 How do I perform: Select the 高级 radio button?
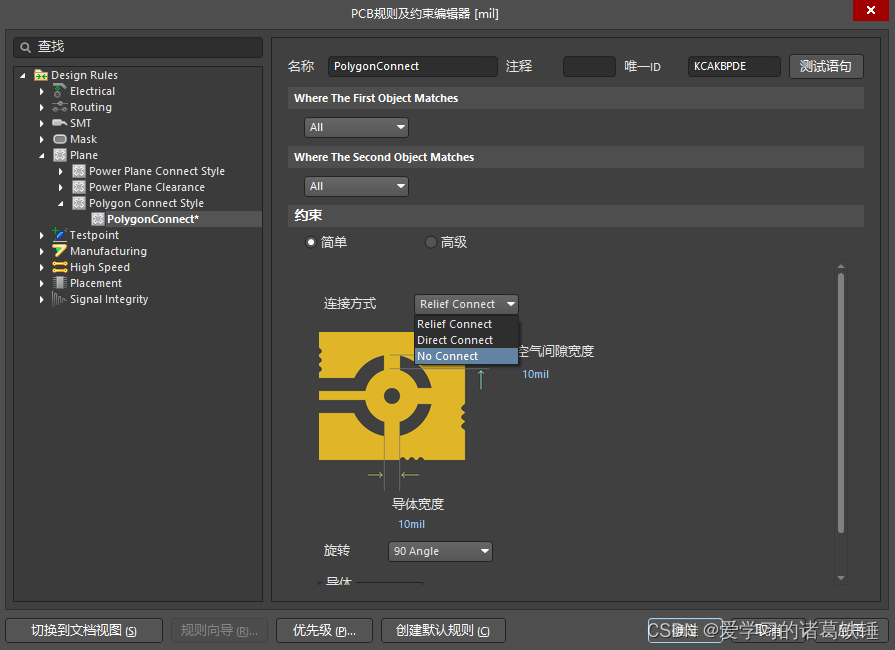pos(431,242)
